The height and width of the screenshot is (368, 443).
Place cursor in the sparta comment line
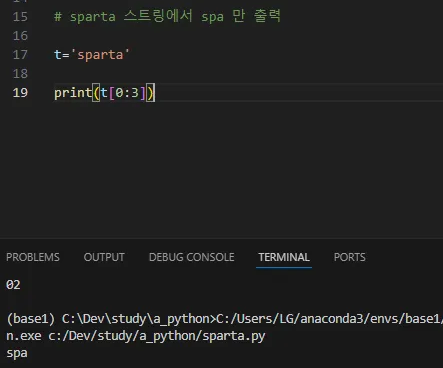[x=167, y=16]
